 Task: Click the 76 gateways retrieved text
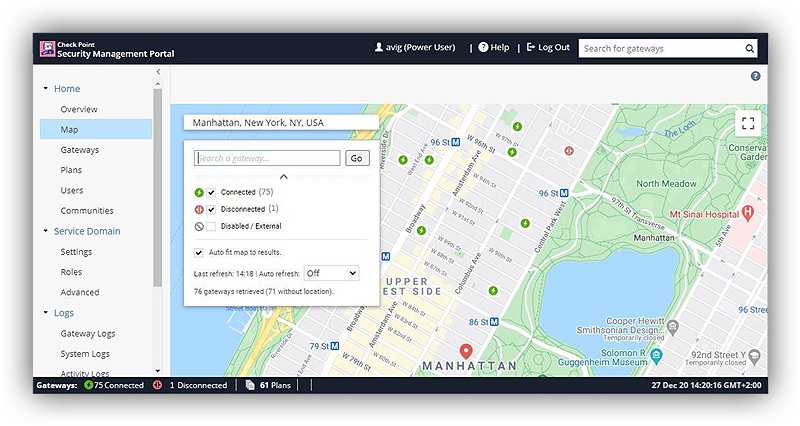(263, 291)
